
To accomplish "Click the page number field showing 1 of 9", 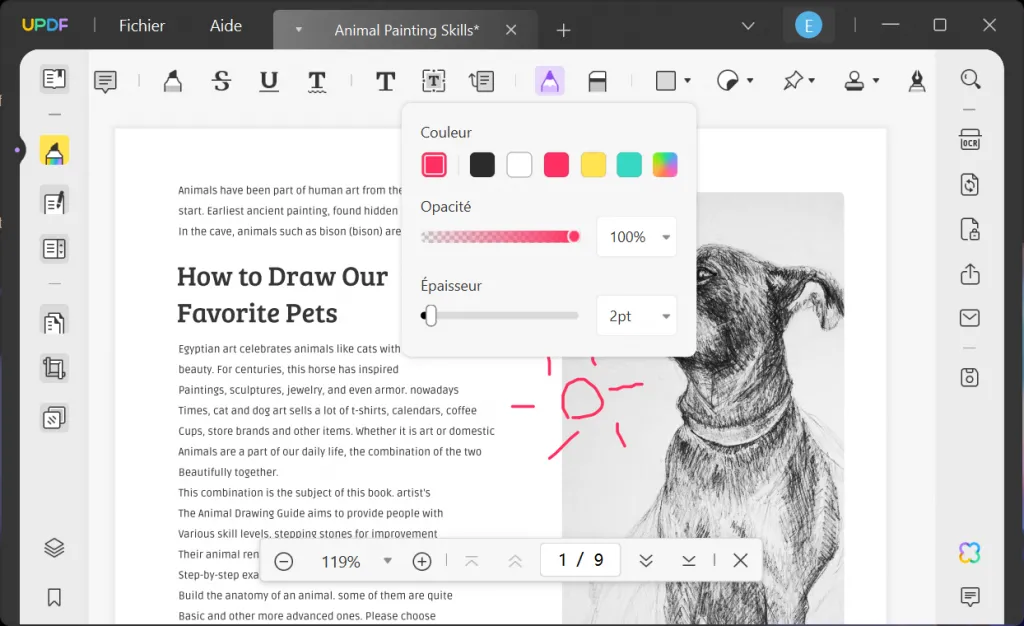I will tap(580, 560).
